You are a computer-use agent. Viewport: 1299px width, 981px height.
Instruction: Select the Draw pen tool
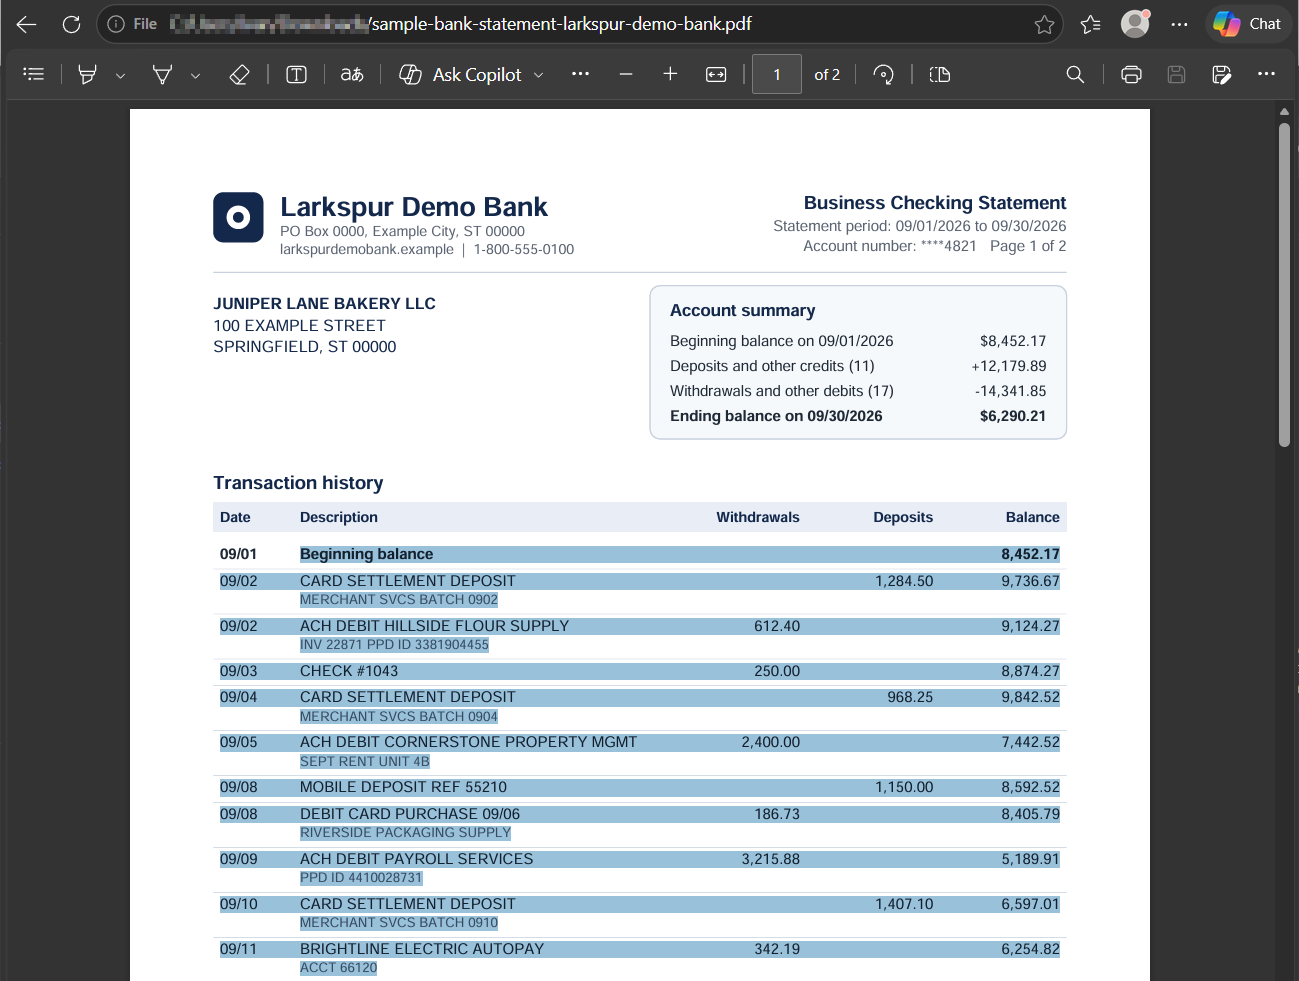(x=162, y=74)
